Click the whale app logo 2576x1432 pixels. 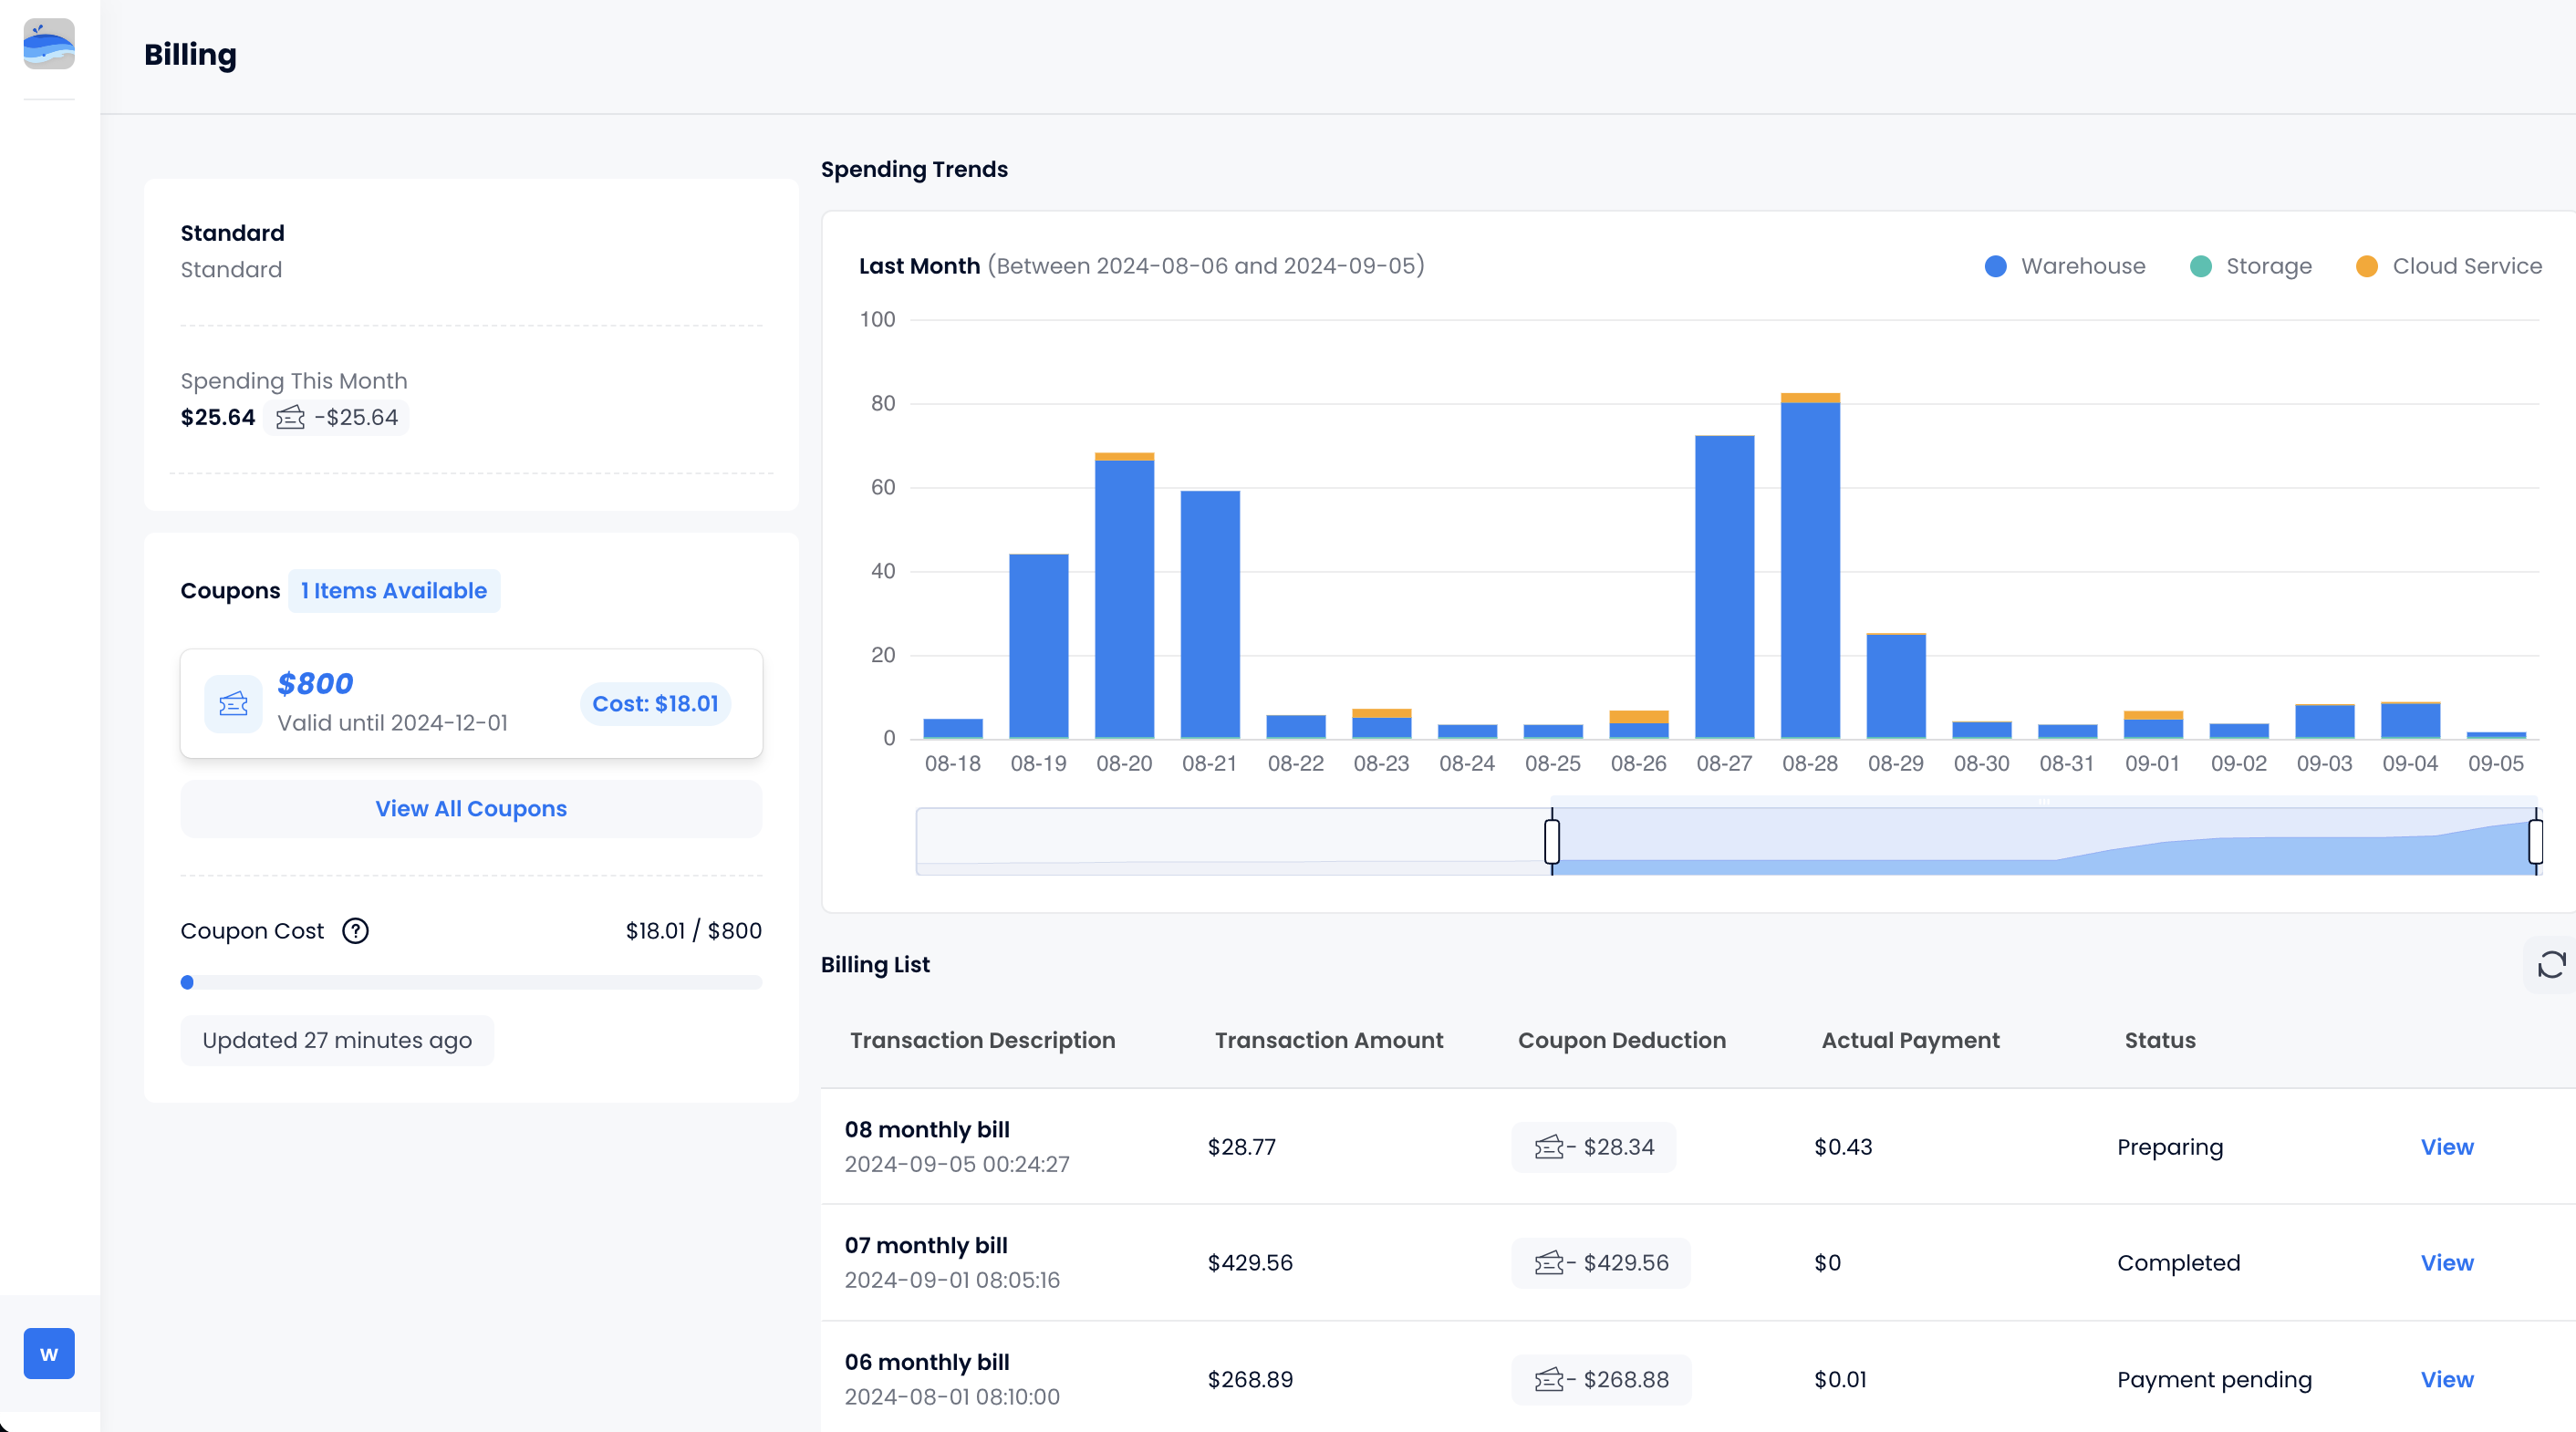(x=49, y=44)
